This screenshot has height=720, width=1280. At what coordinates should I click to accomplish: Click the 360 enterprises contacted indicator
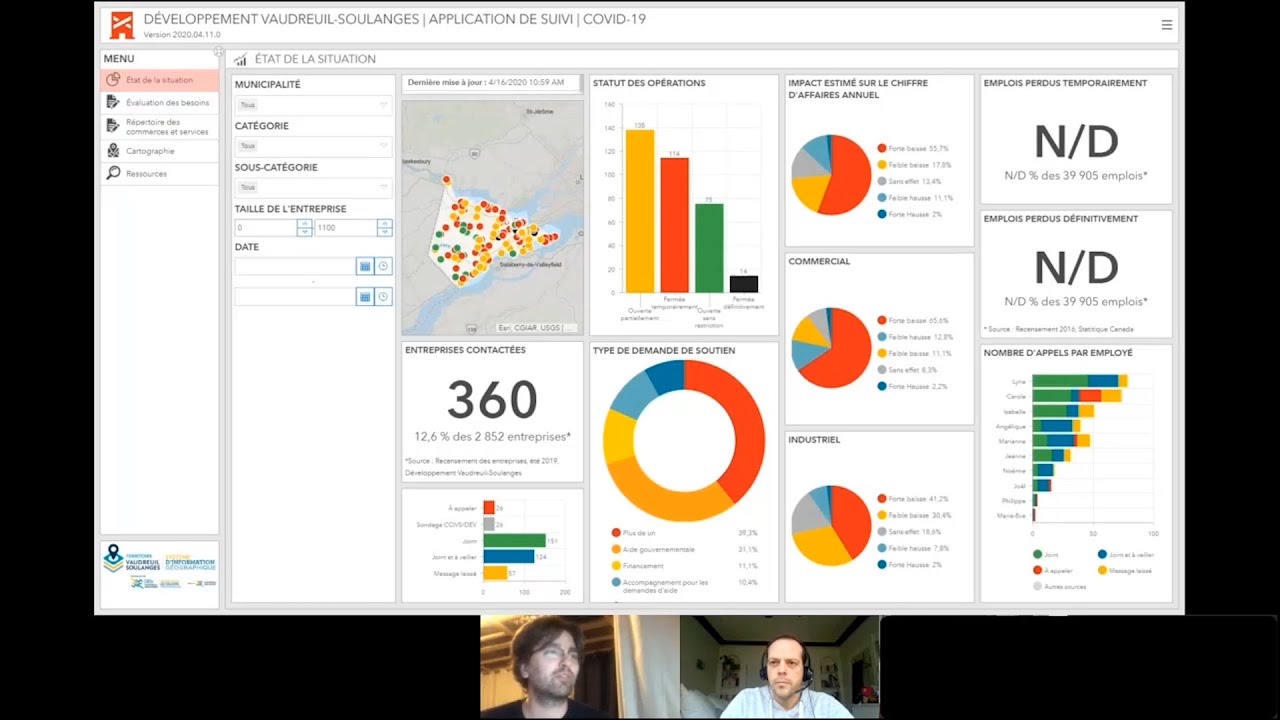[492, 401]
